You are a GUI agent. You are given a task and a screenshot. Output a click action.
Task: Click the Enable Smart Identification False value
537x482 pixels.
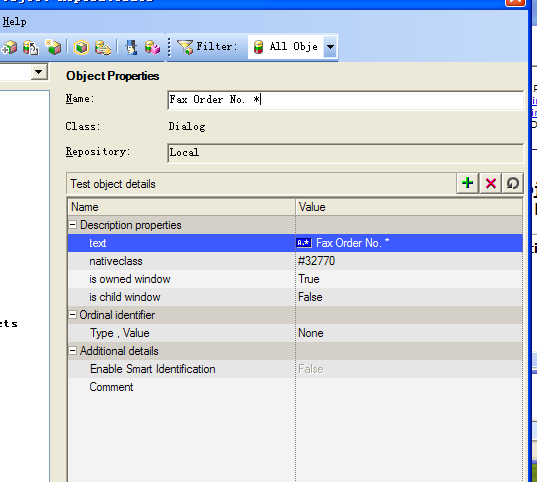311,369
